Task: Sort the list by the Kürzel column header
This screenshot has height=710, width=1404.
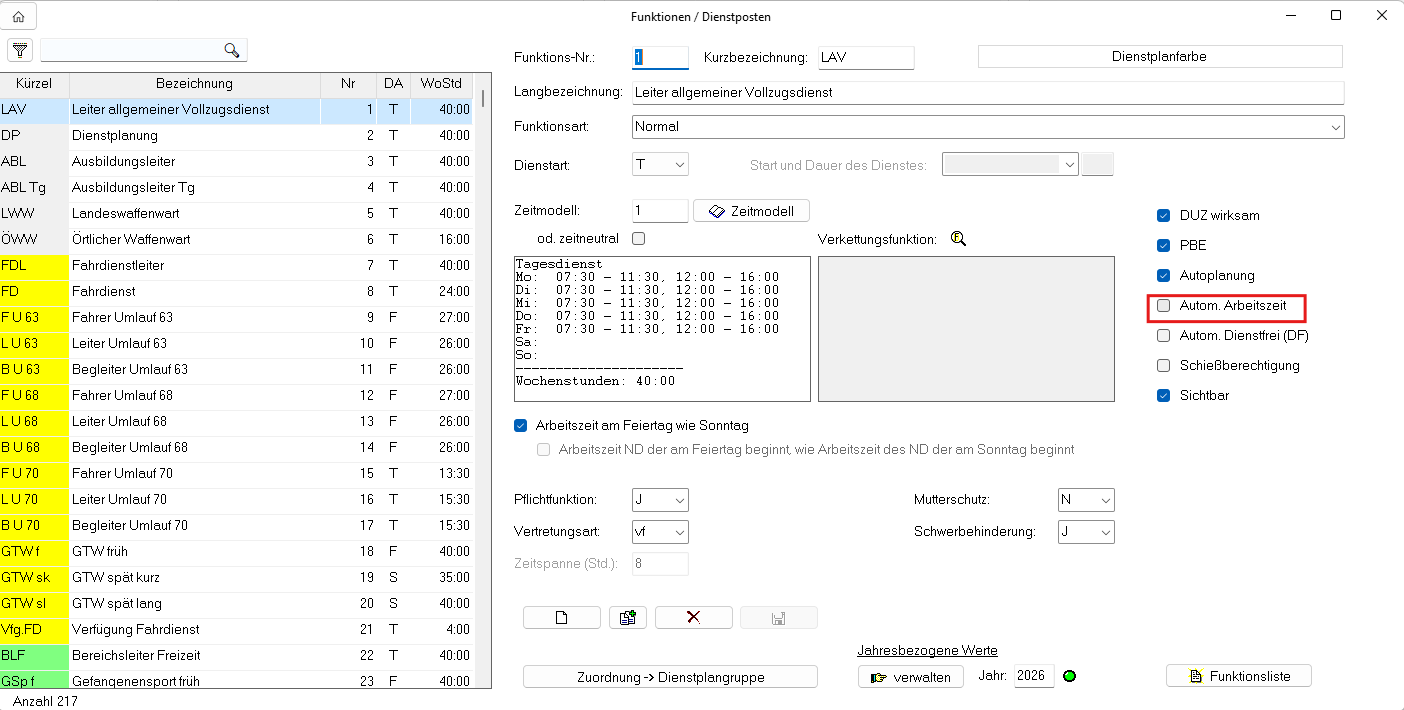Action: (x=35, y=84)
